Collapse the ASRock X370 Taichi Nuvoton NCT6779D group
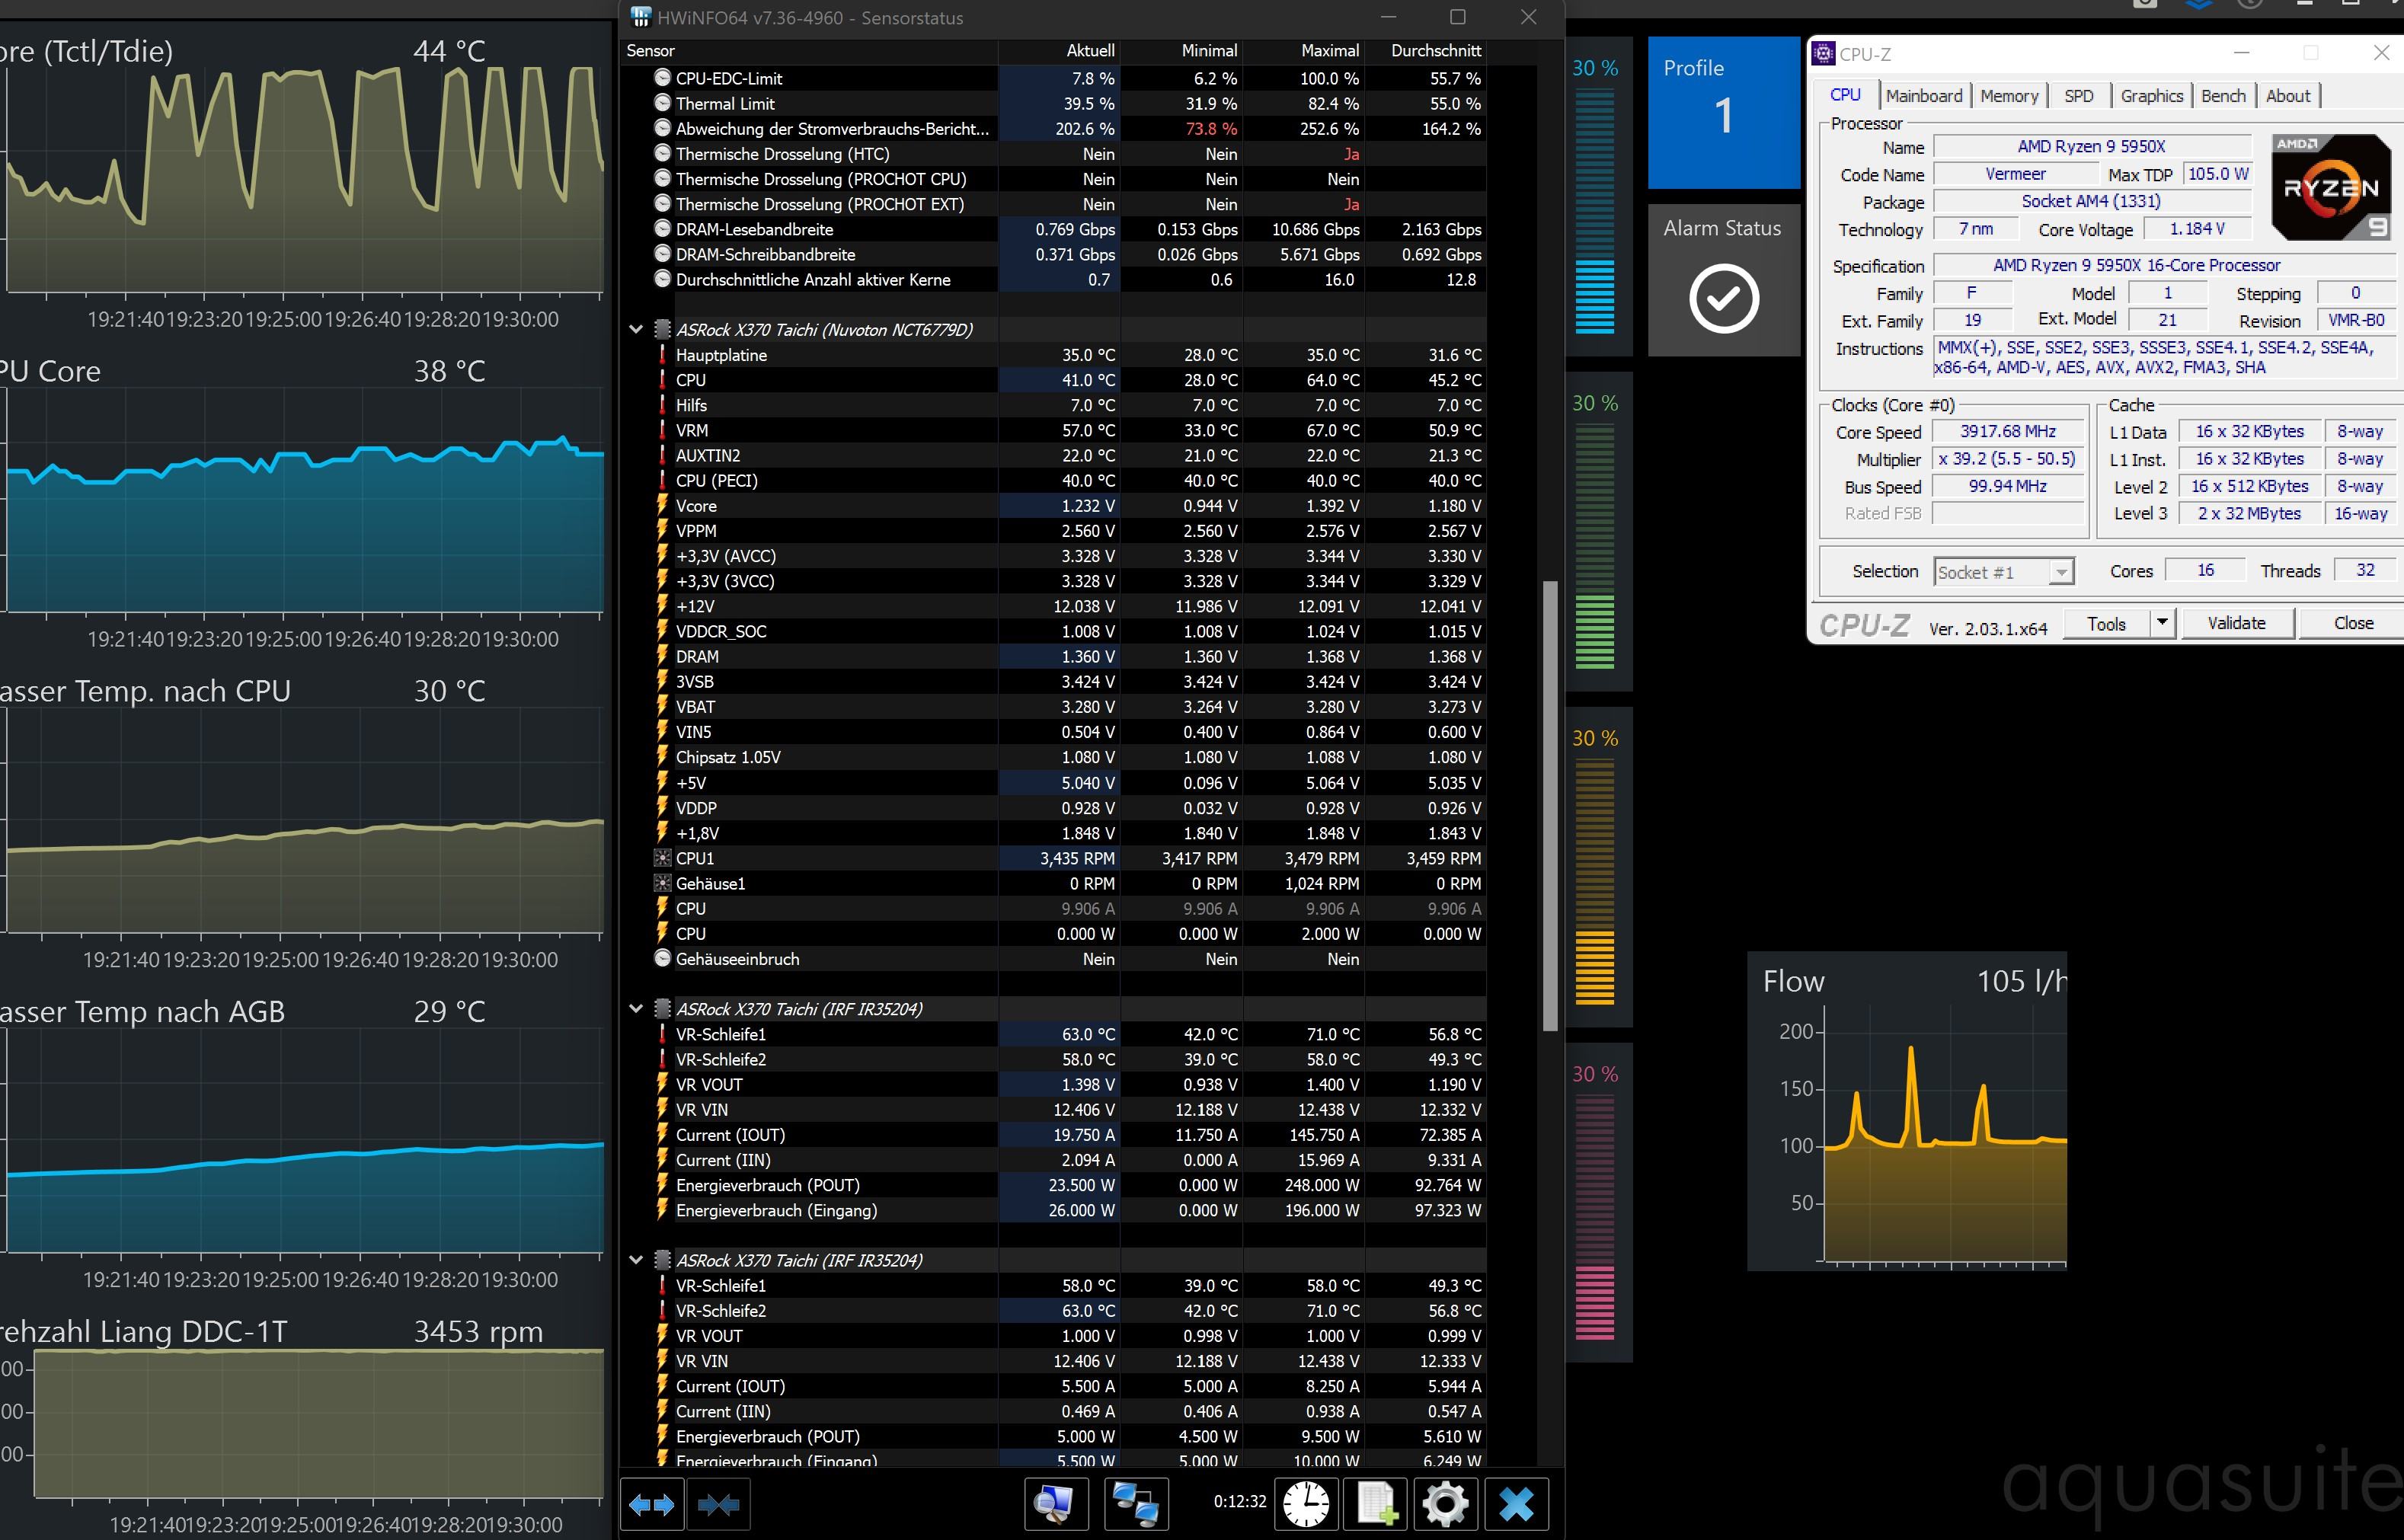This screenshot has width=2404, height=1540. [x=635, y=329]
